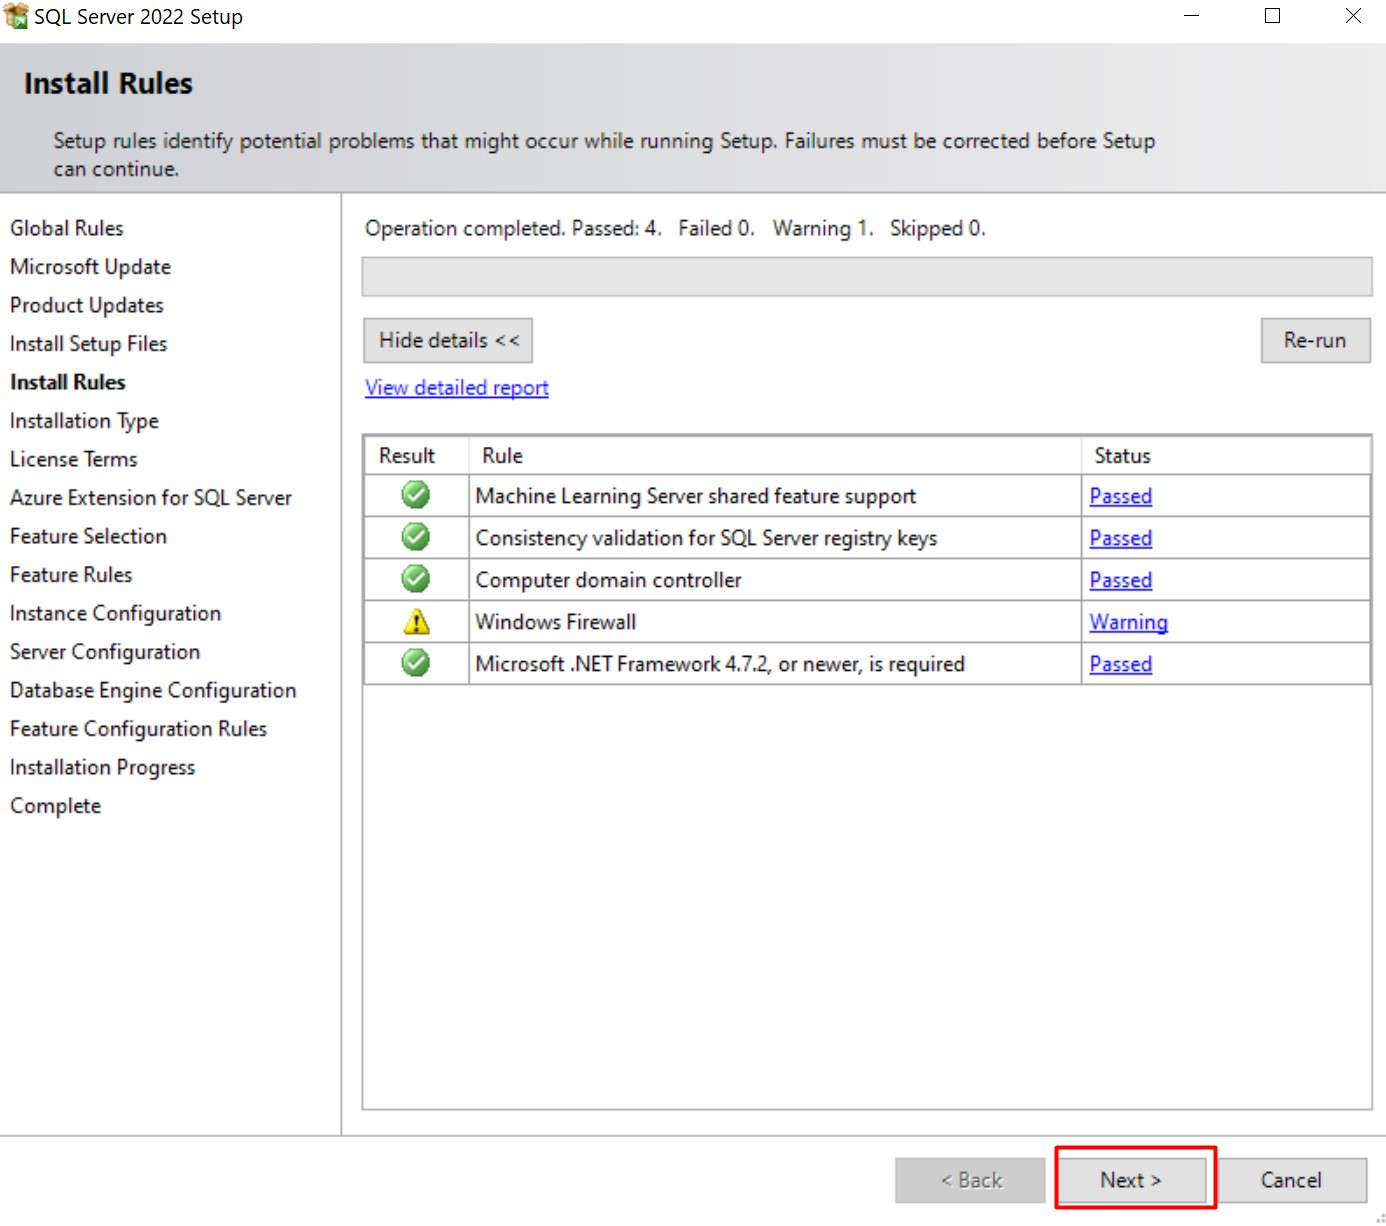
Task: Select Install Setup Files step in sidebar
Action: [89, 344]
